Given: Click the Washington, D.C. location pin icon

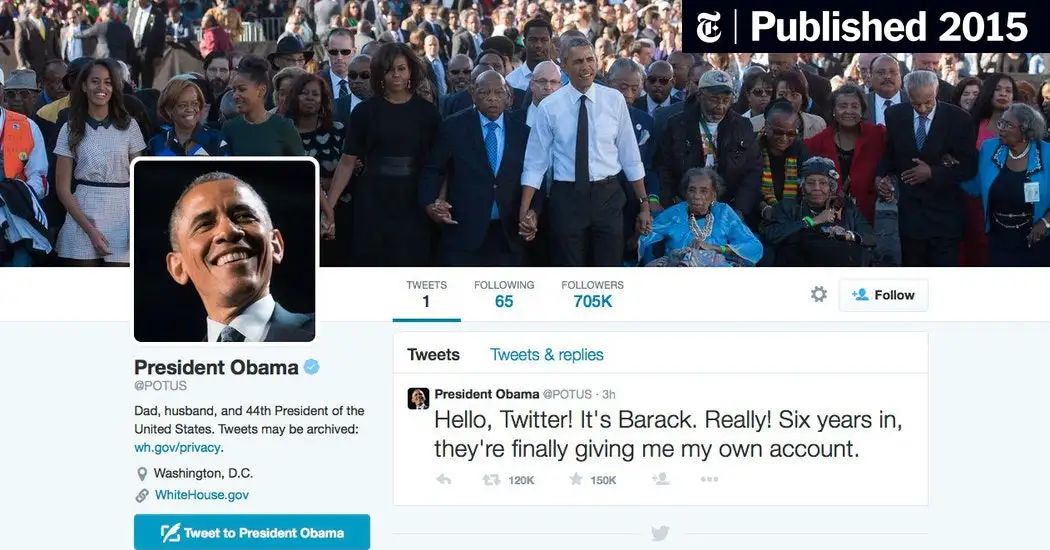Looking at the screenshot, I should point(142,474).
